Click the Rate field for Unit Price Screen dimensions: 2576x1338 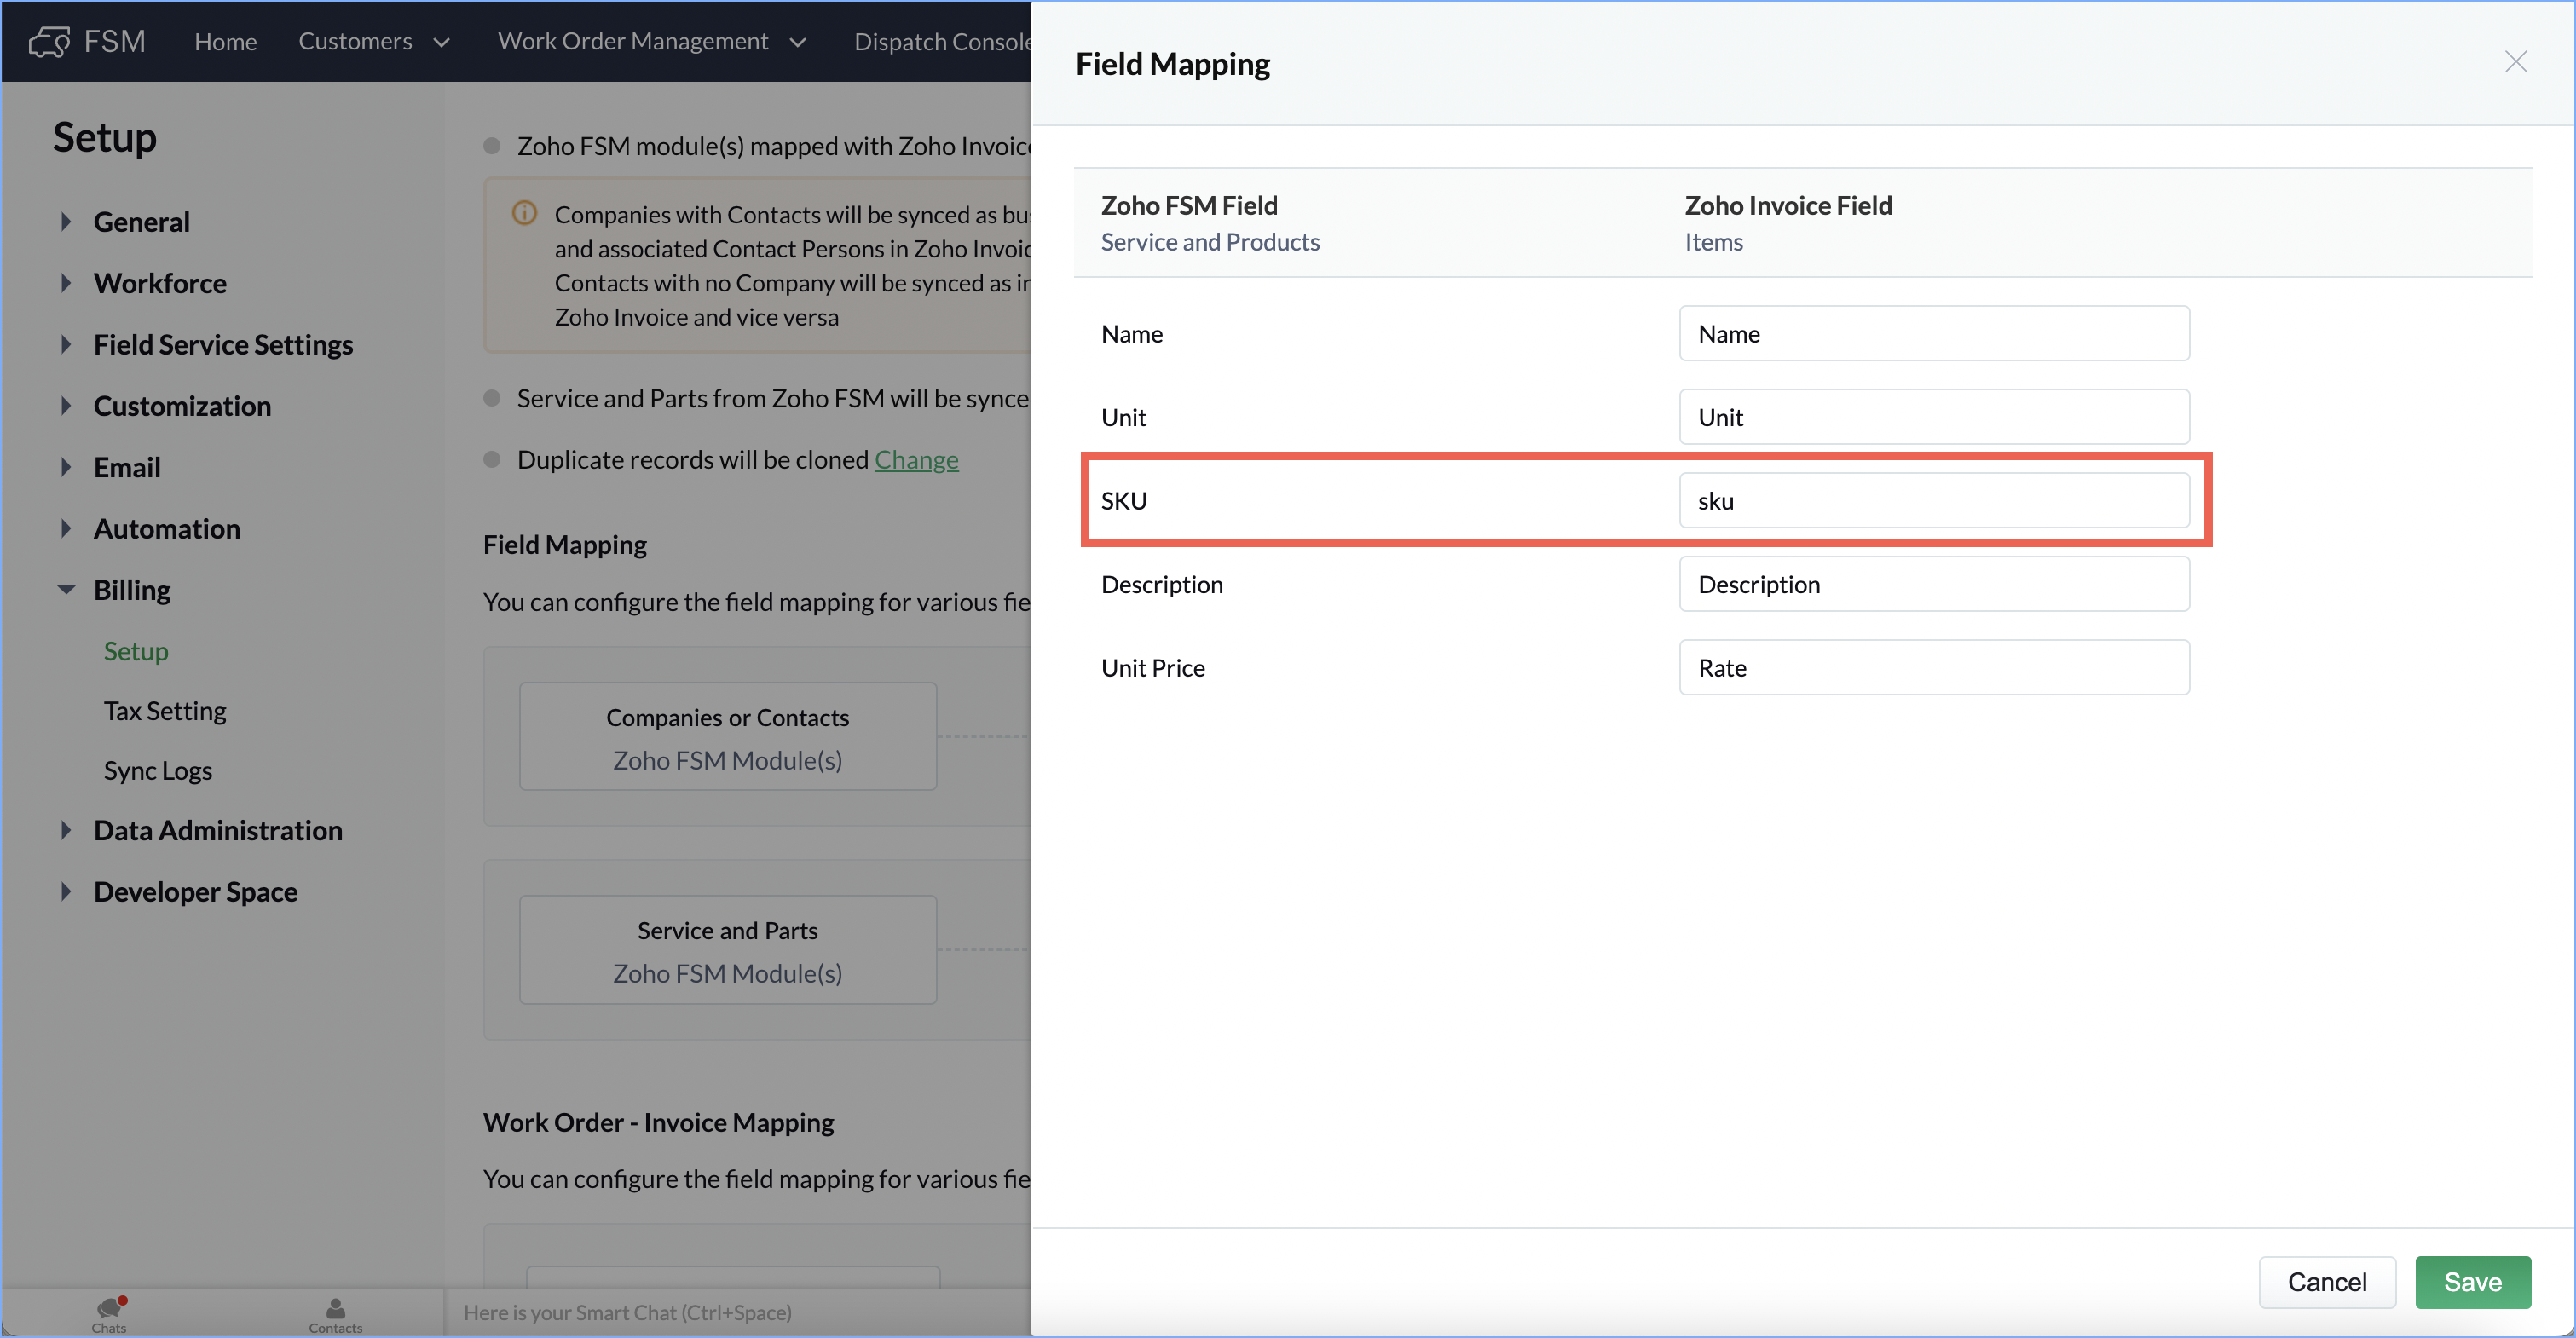1933,667
